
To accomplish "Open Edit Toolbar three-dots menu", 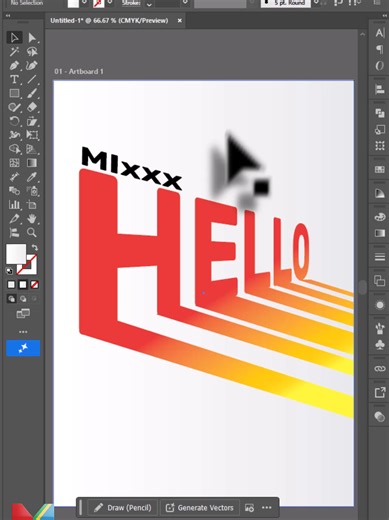I will [x=23, y=332].
